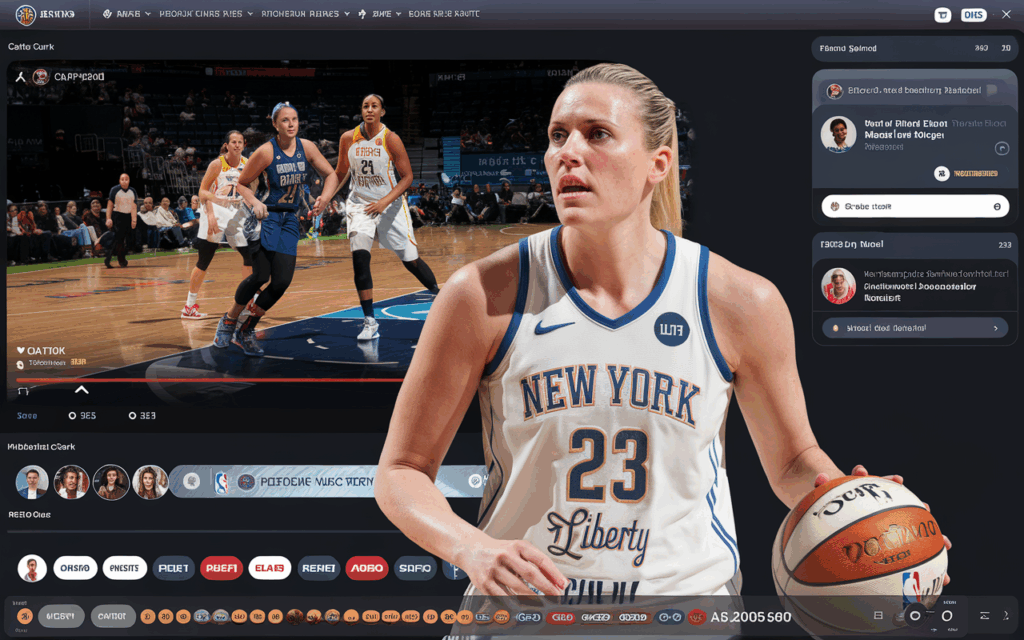
Task: Select the '3E3' radio option
Action: coord(142,415)
